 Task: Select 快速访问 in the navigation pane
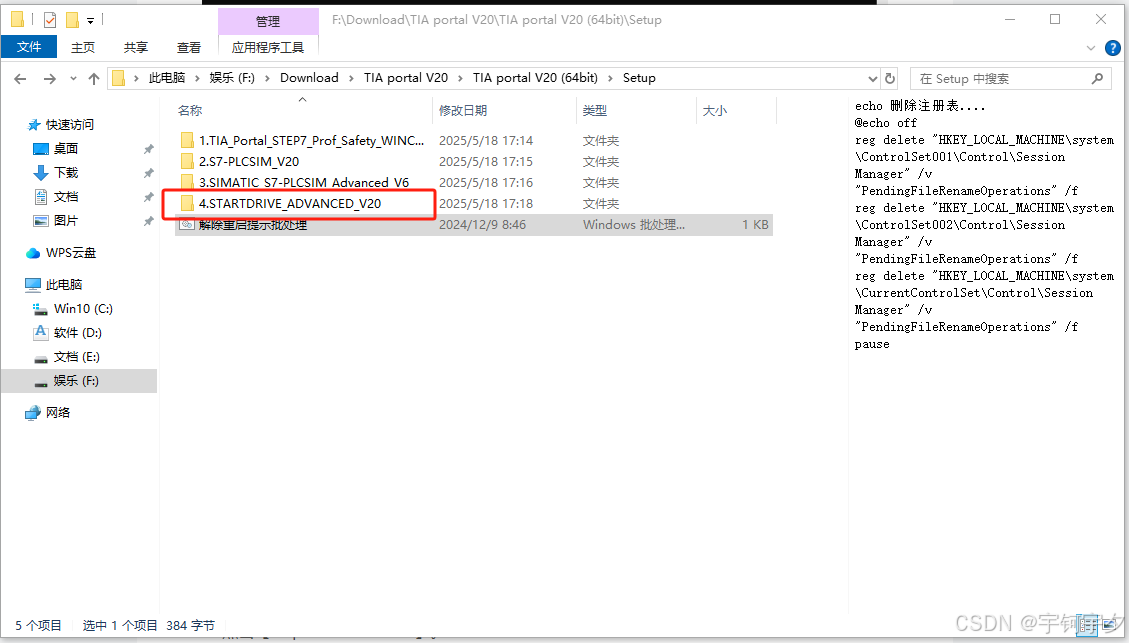70,125
